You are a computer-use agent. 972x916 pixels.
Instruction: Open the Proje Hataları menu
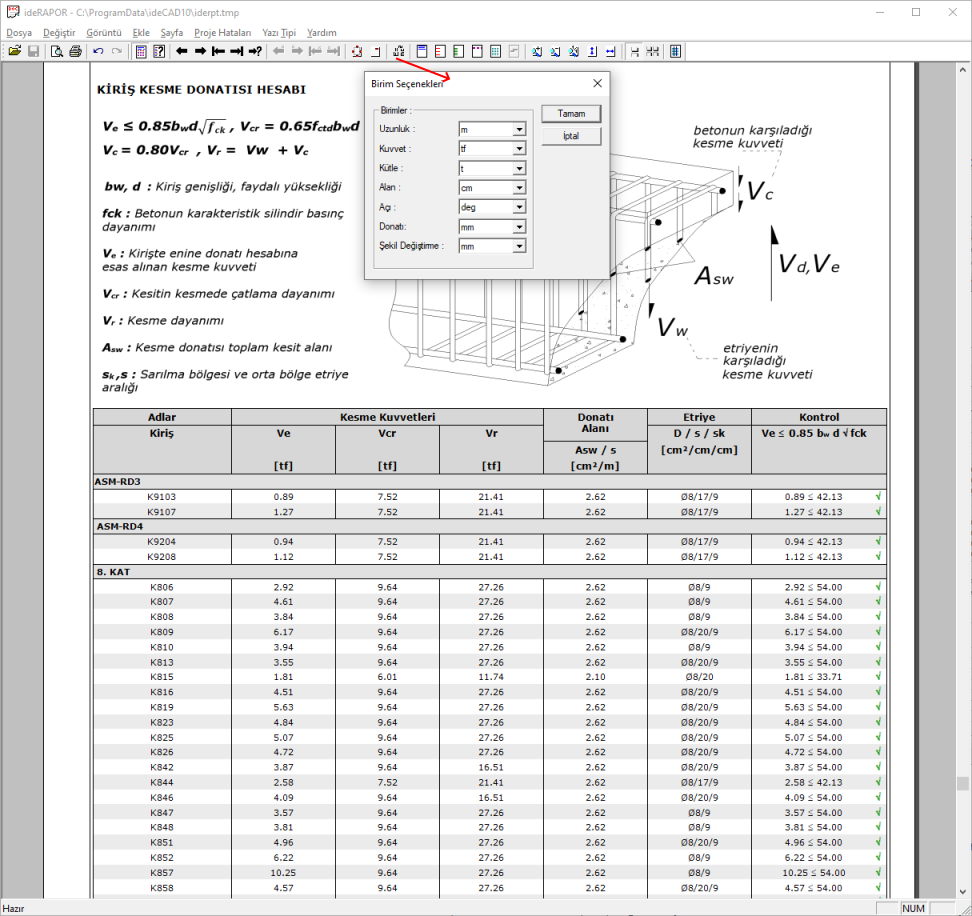[223, 32]
